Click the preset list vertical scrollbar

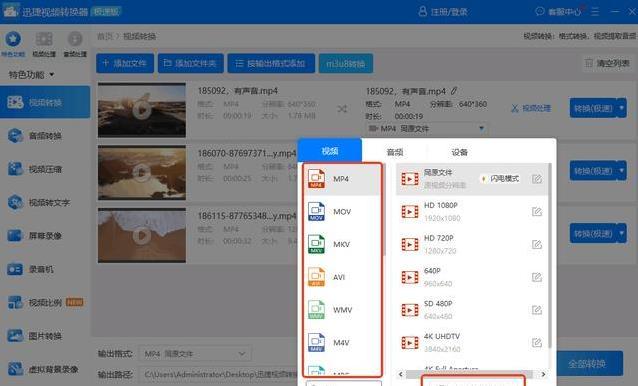click(x=550, y=255)
